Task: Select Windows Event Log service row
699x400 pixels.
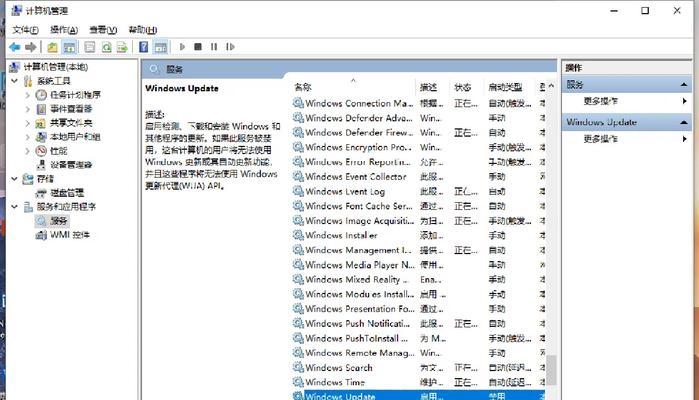Action: click(x=418, y=191)
